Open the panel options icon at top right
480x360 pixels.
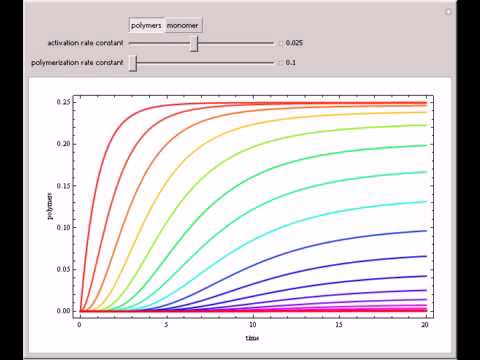coord(448,12)
